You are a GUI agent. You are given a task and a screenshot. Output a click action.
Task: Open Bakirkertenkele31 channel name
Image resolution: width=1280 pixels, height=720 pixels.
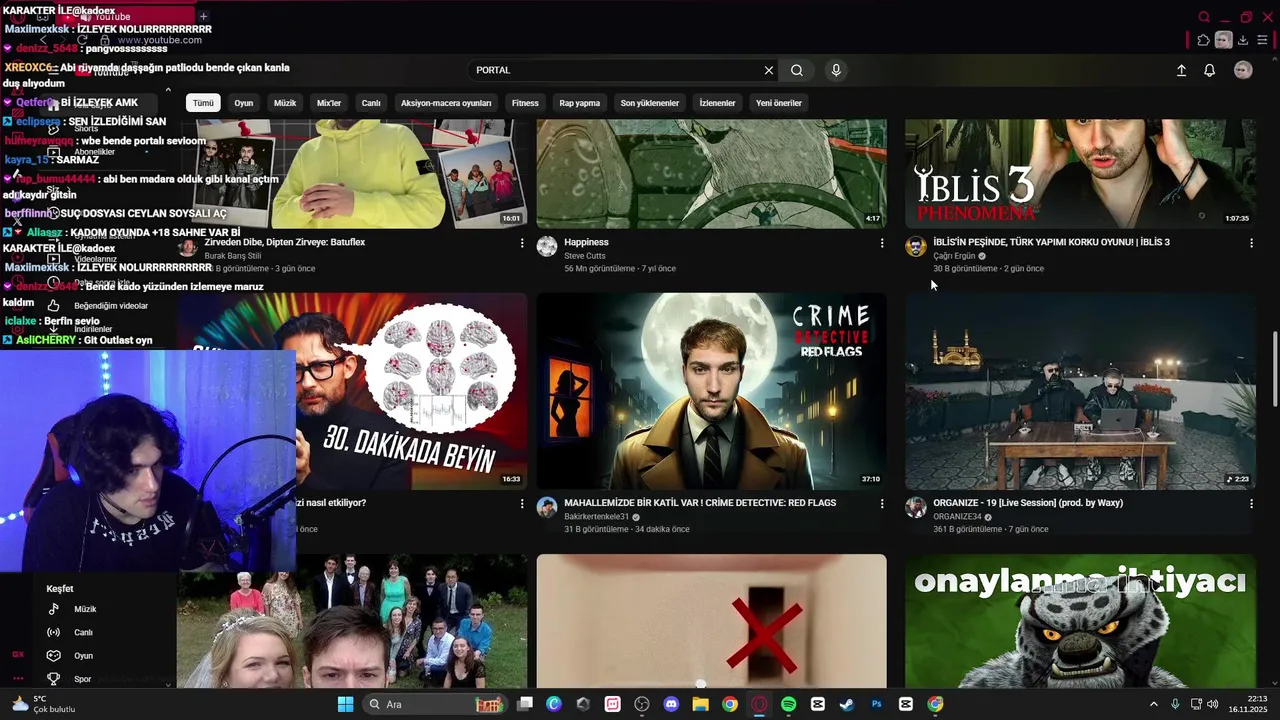(596, 517)
